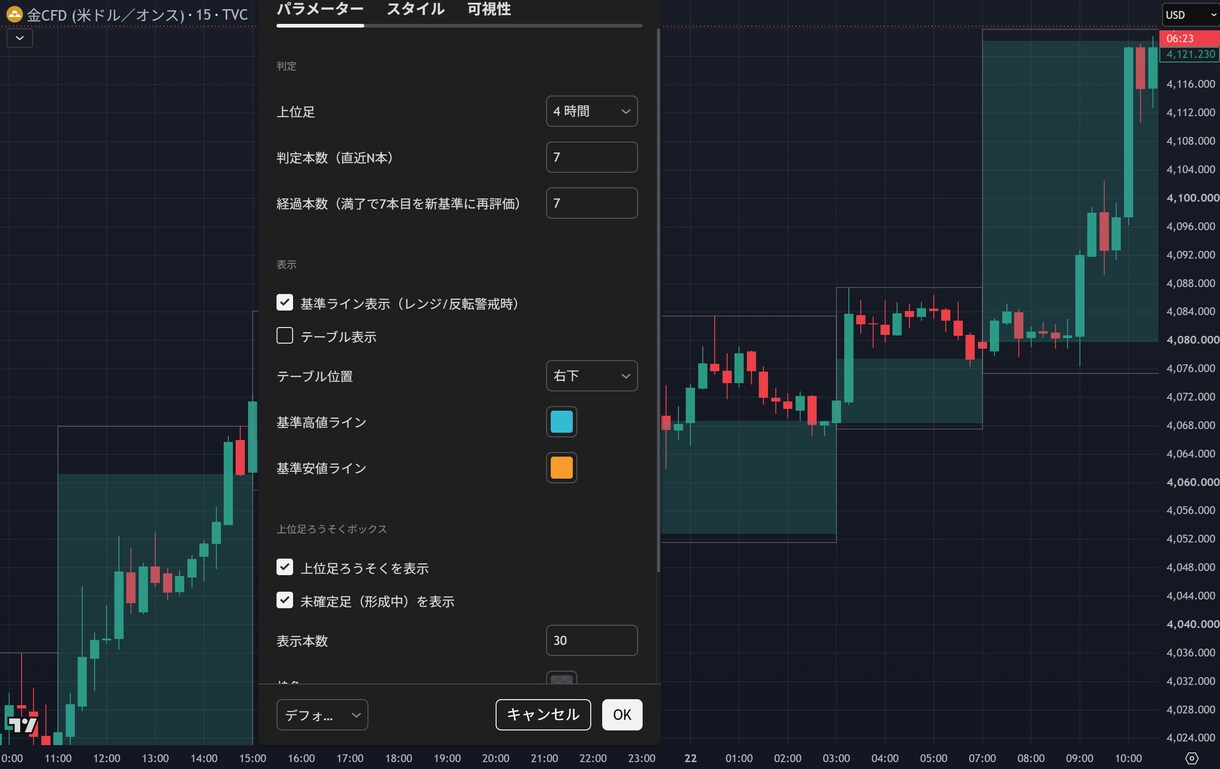The height and width of the screenshot is (769, 1220).
Task: Open chart settings gear icon
Action: click(1191, 758)
